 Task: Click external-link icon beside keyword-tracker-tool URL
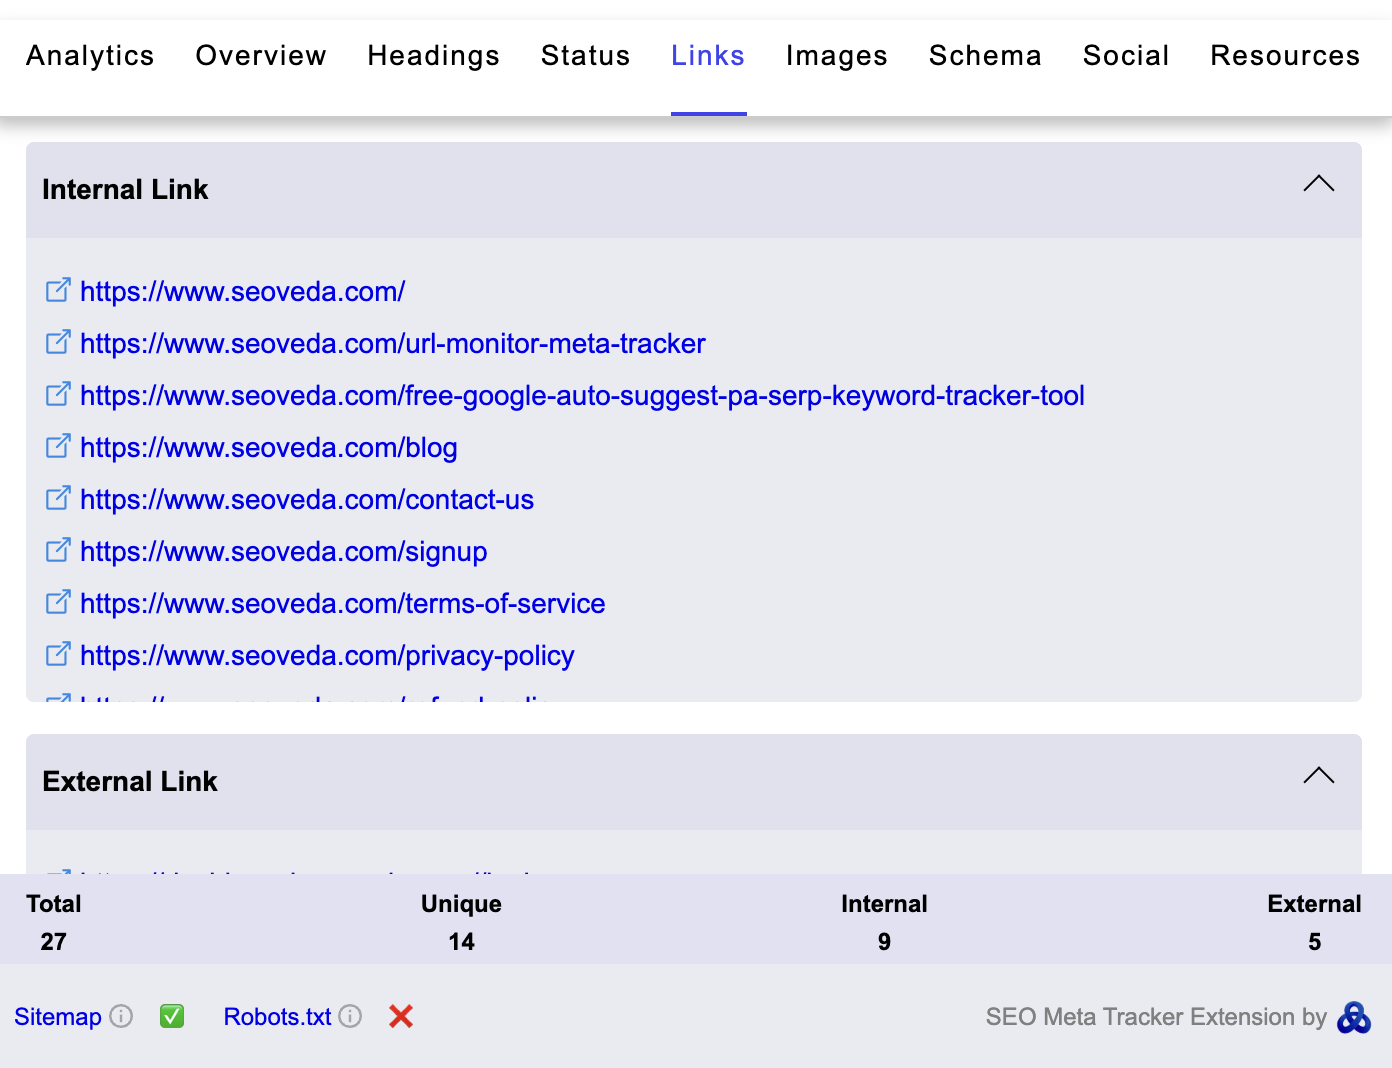(x=59, y=394)
